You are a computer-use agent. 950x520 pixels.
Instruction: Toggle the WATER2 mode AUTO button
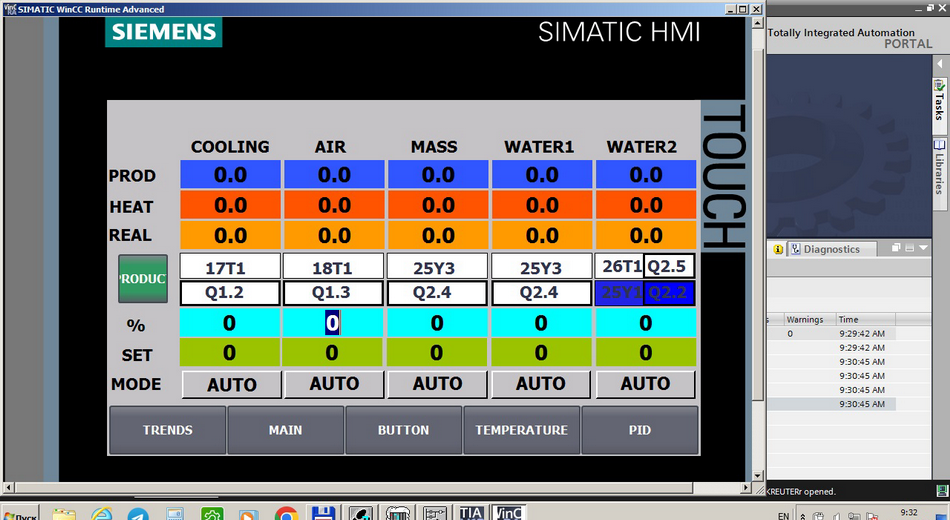[x=645, y=384]
